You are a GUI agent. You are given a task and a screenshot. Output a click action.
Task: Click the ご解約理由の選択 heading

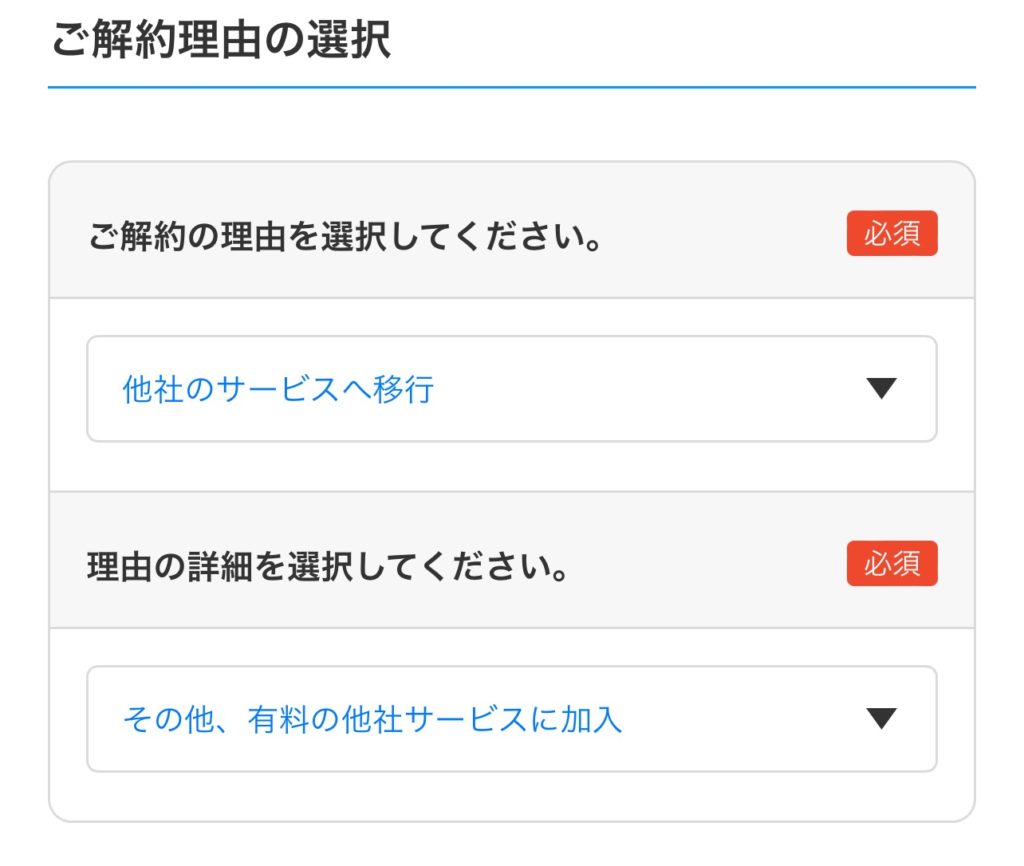point(220,43)
